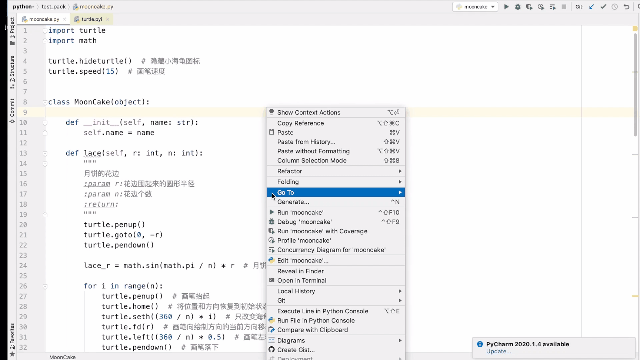Fold the __init__ method at line 10
The height and width of the screenshot is (360, 640).
pos(45,122)
